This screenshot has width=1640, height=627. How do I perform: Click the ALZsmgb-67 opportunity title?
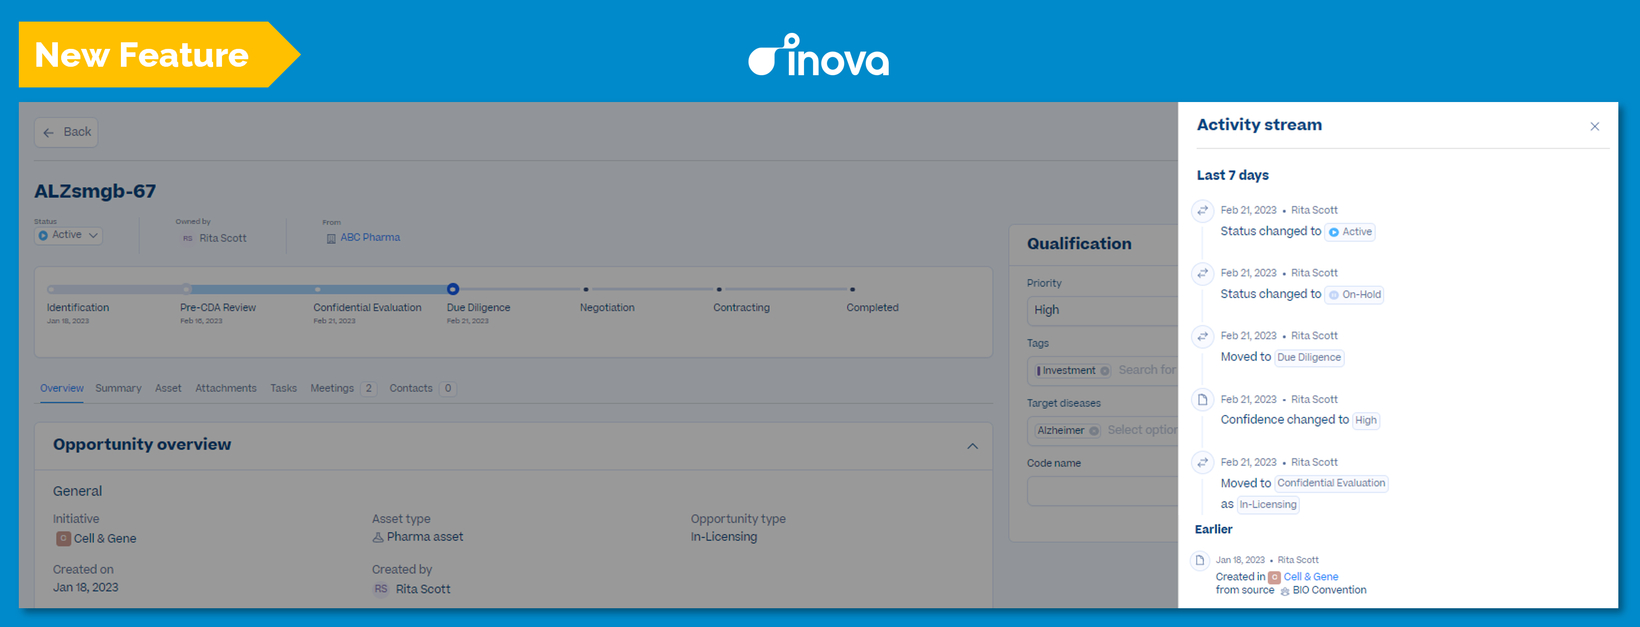[x=95, y=191]
